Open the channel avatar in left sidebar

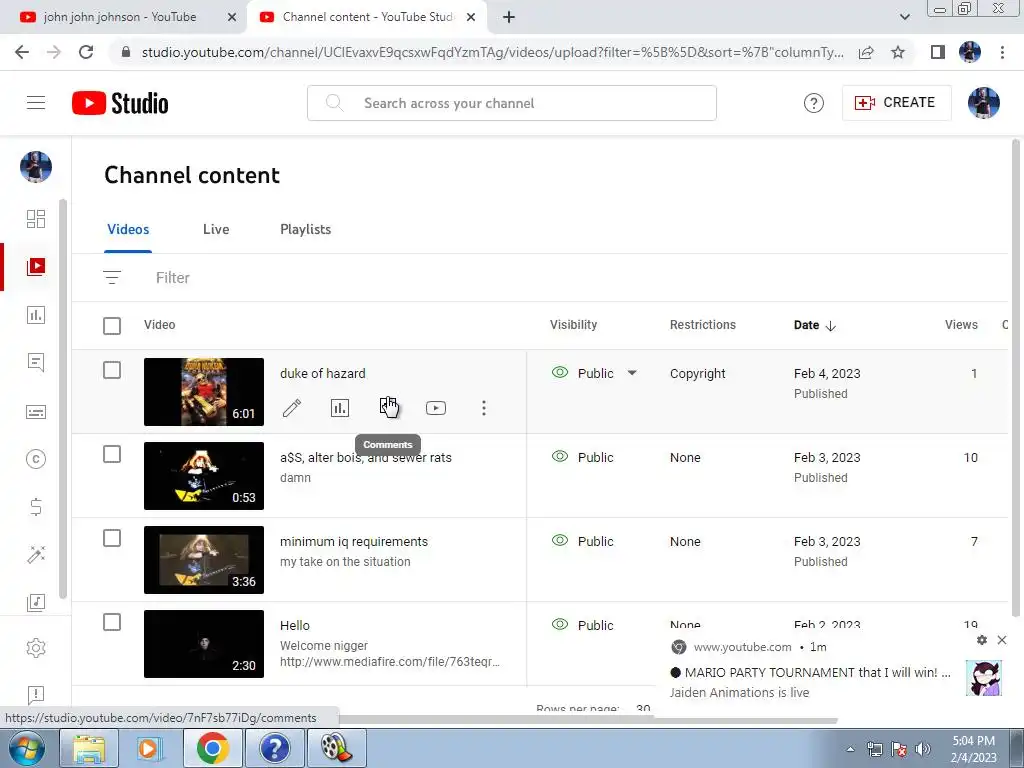coord(36,167)
